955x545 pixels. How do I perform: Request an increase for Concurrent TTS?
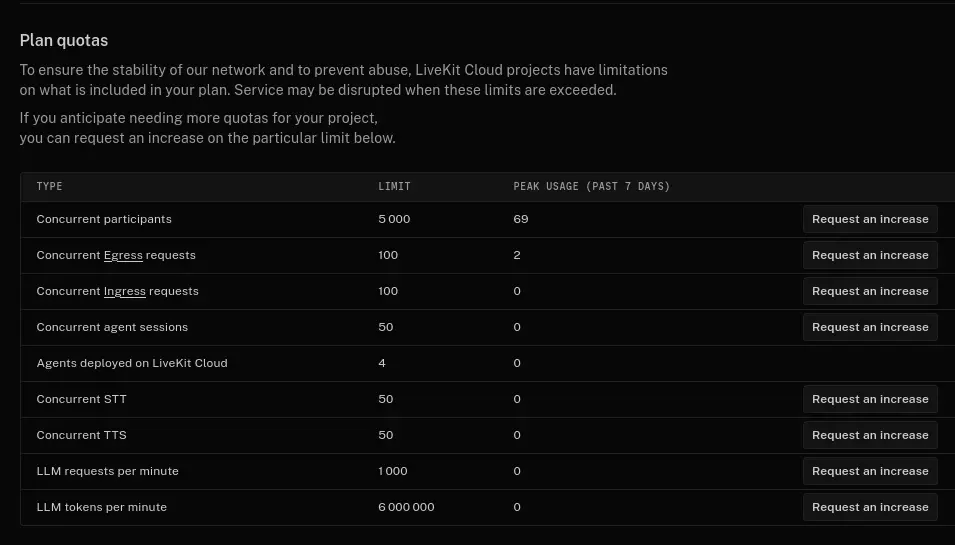click(870, 435)
